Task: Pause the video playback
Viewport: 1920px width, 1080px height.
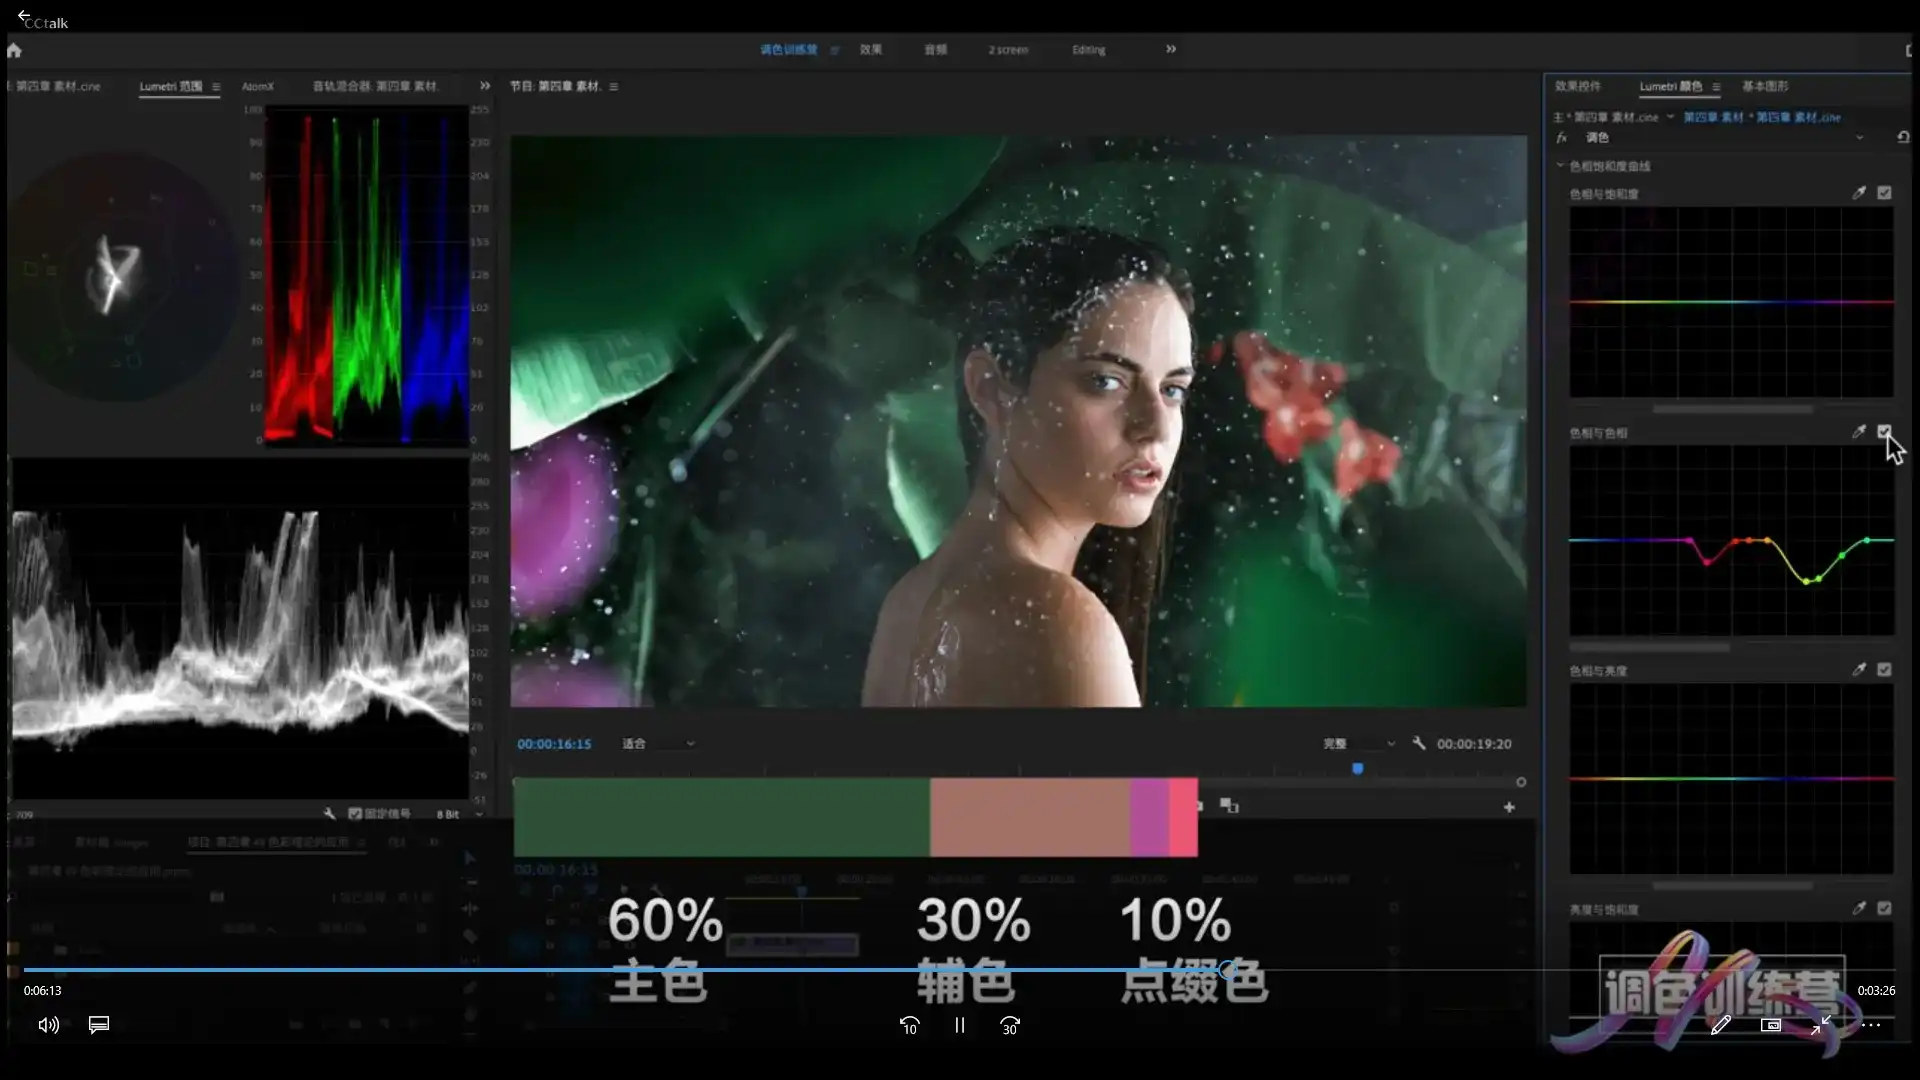Action: coord(960,1026)
